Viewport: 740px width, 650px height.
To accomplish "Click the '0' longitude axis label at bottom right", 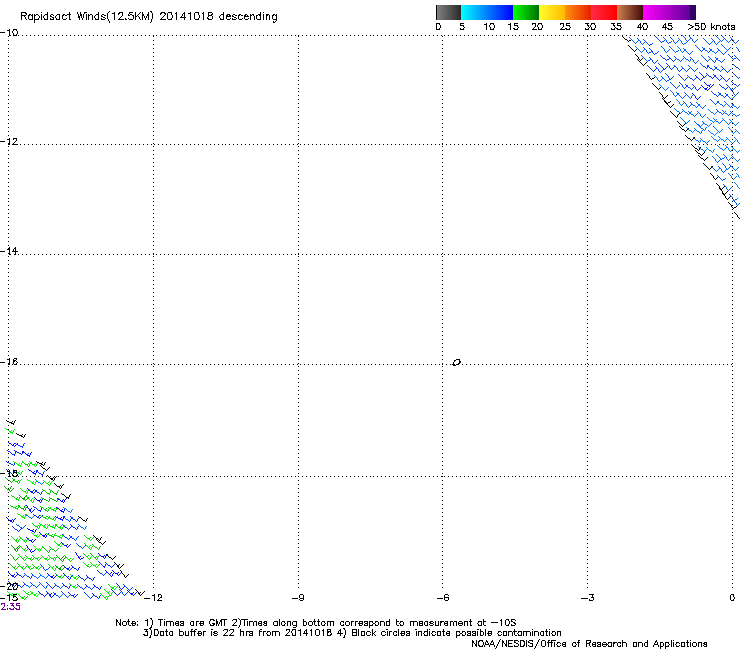I will coord(732,598).
